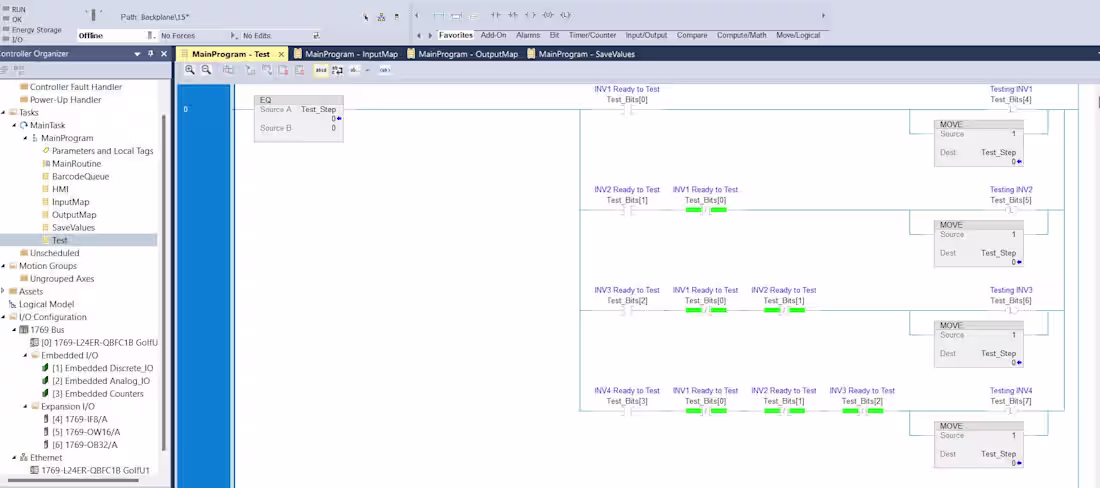The width and height of the screenshot is (1100, 488).
Task: Select Parameters and Local Tags
Action: [102, 151]
